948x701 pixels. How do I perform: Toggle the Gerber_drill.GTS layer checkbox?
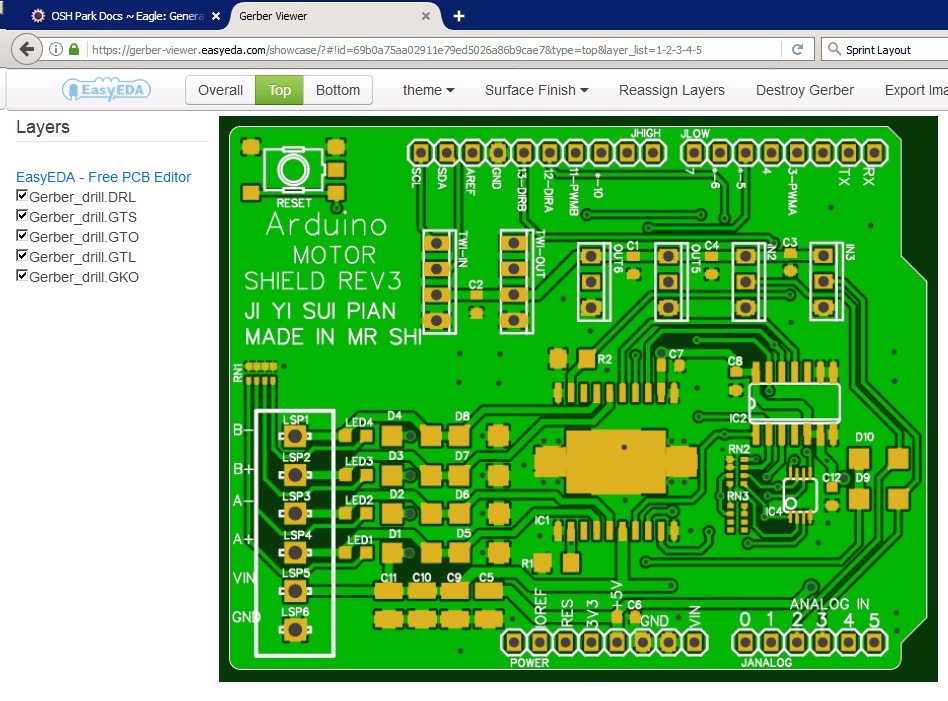pyautogui.click(x=22, y=215)
